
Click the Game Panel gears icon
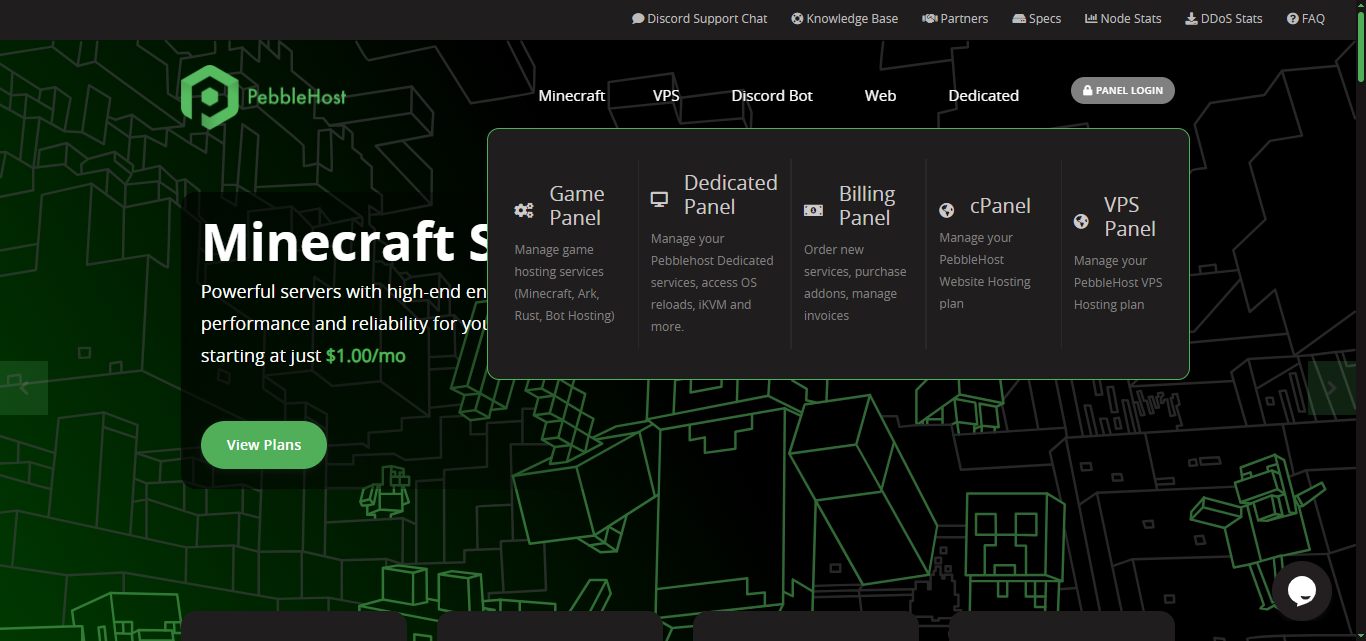pos(524,210)
